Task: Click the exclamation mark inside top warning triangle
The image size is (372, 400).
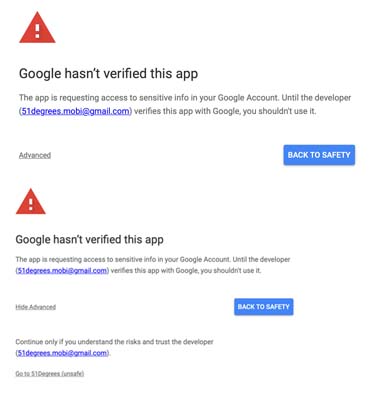Action: [x=37, y=30]
